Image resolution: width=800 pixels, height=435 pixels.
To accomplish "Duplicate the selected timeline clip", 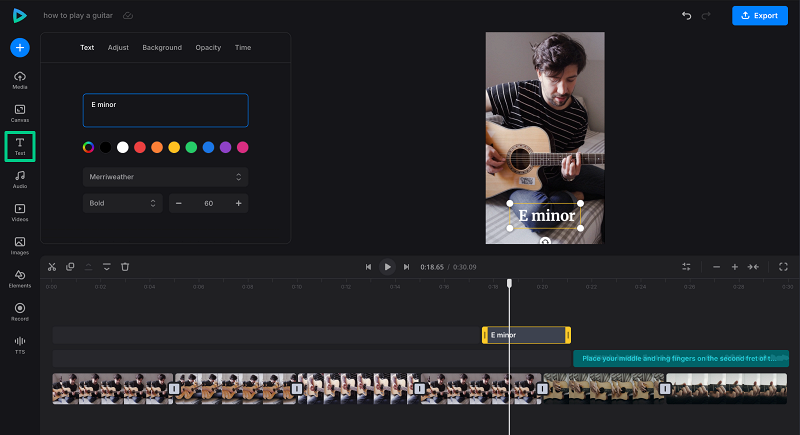I will 70,267.
